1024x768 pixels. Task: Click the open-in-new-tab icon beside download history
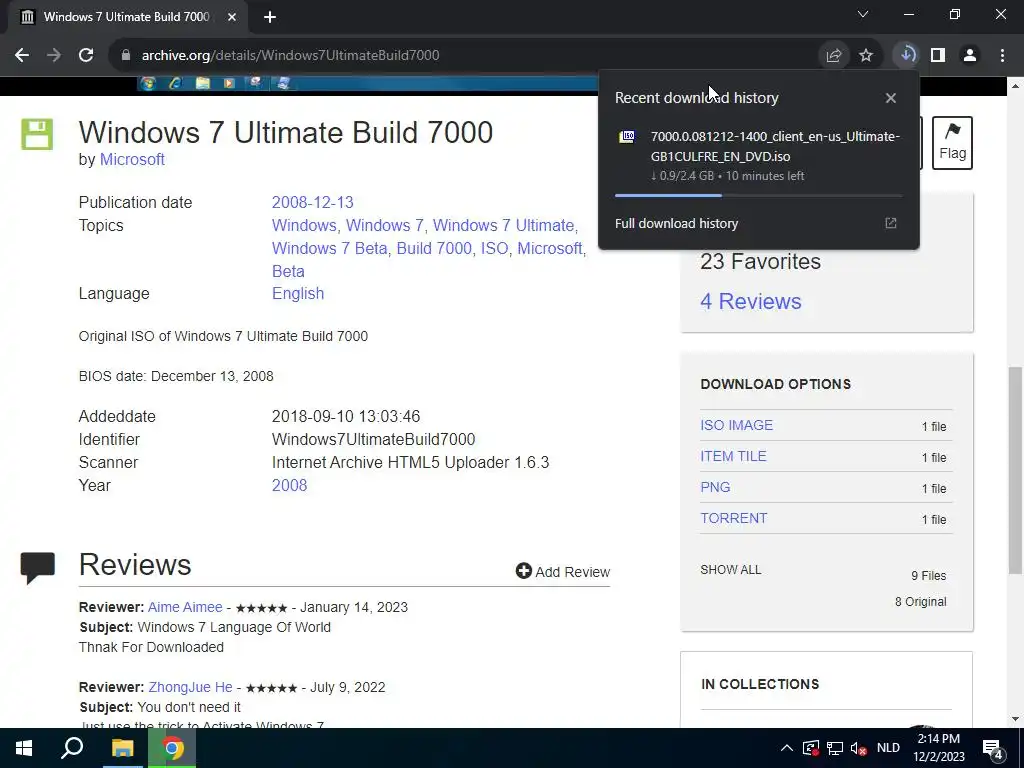(891, 223)
